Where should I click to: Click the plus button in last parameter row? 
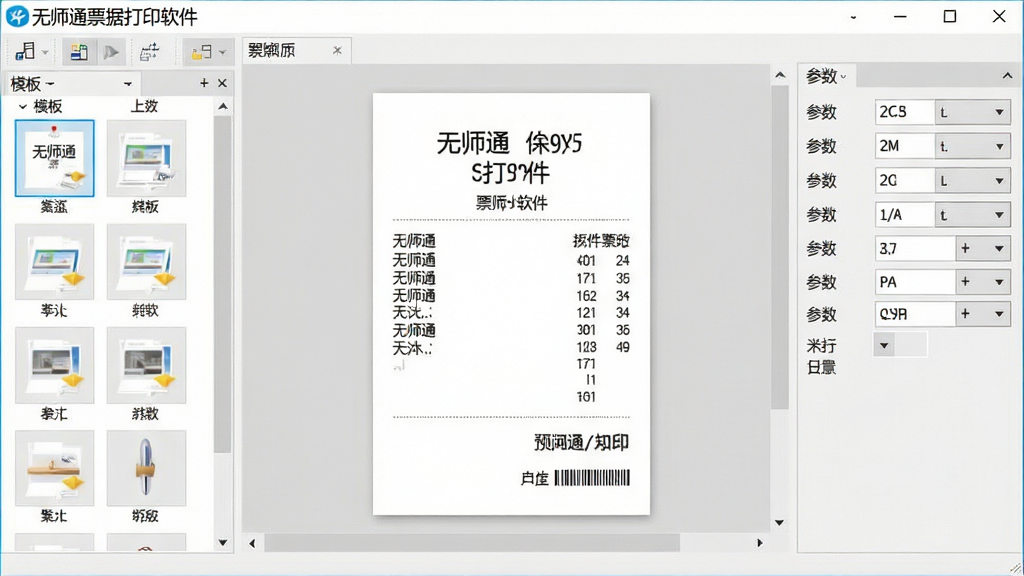pos(965,313)
